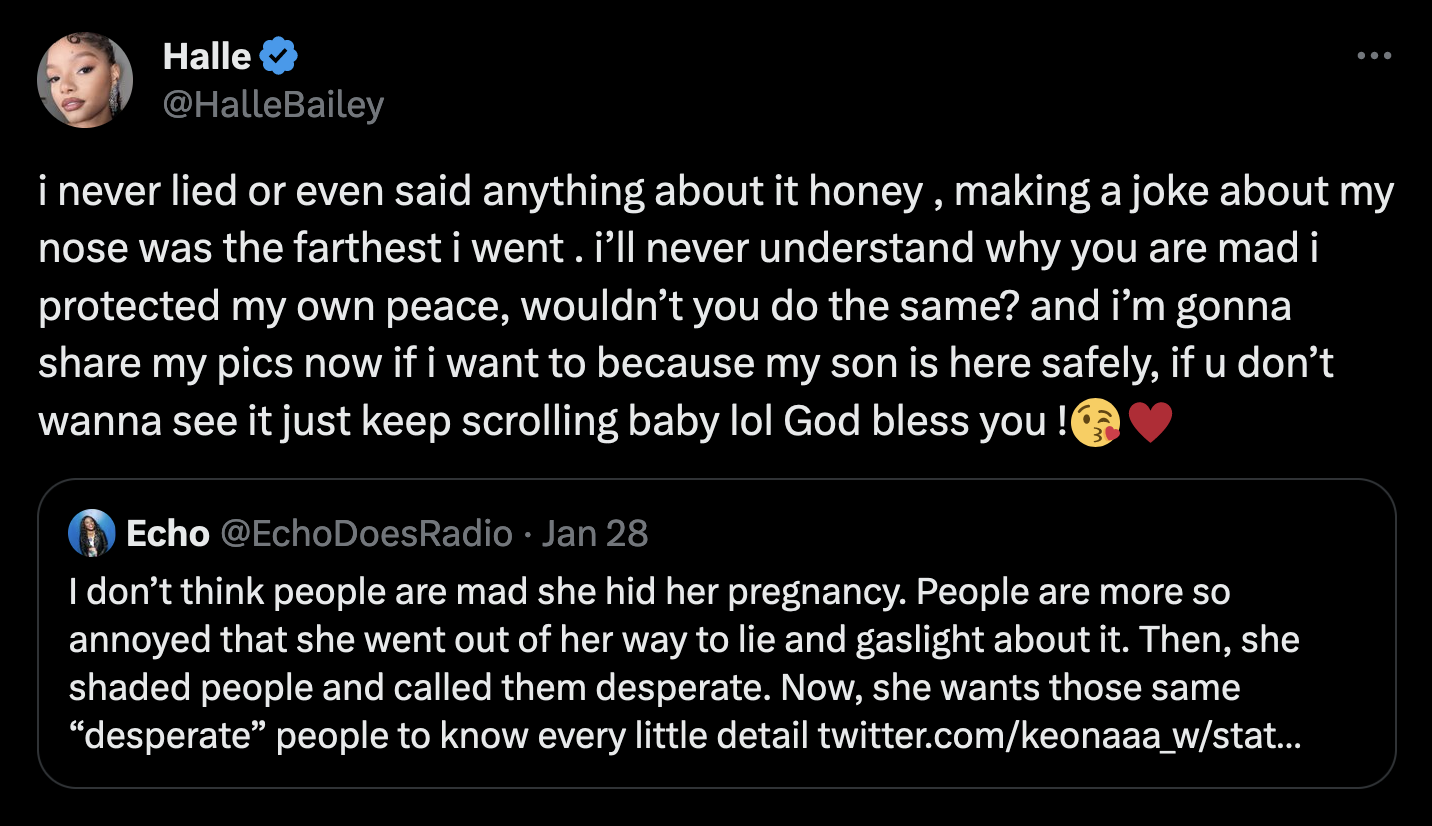Open Echo's display name

point(166,533)
